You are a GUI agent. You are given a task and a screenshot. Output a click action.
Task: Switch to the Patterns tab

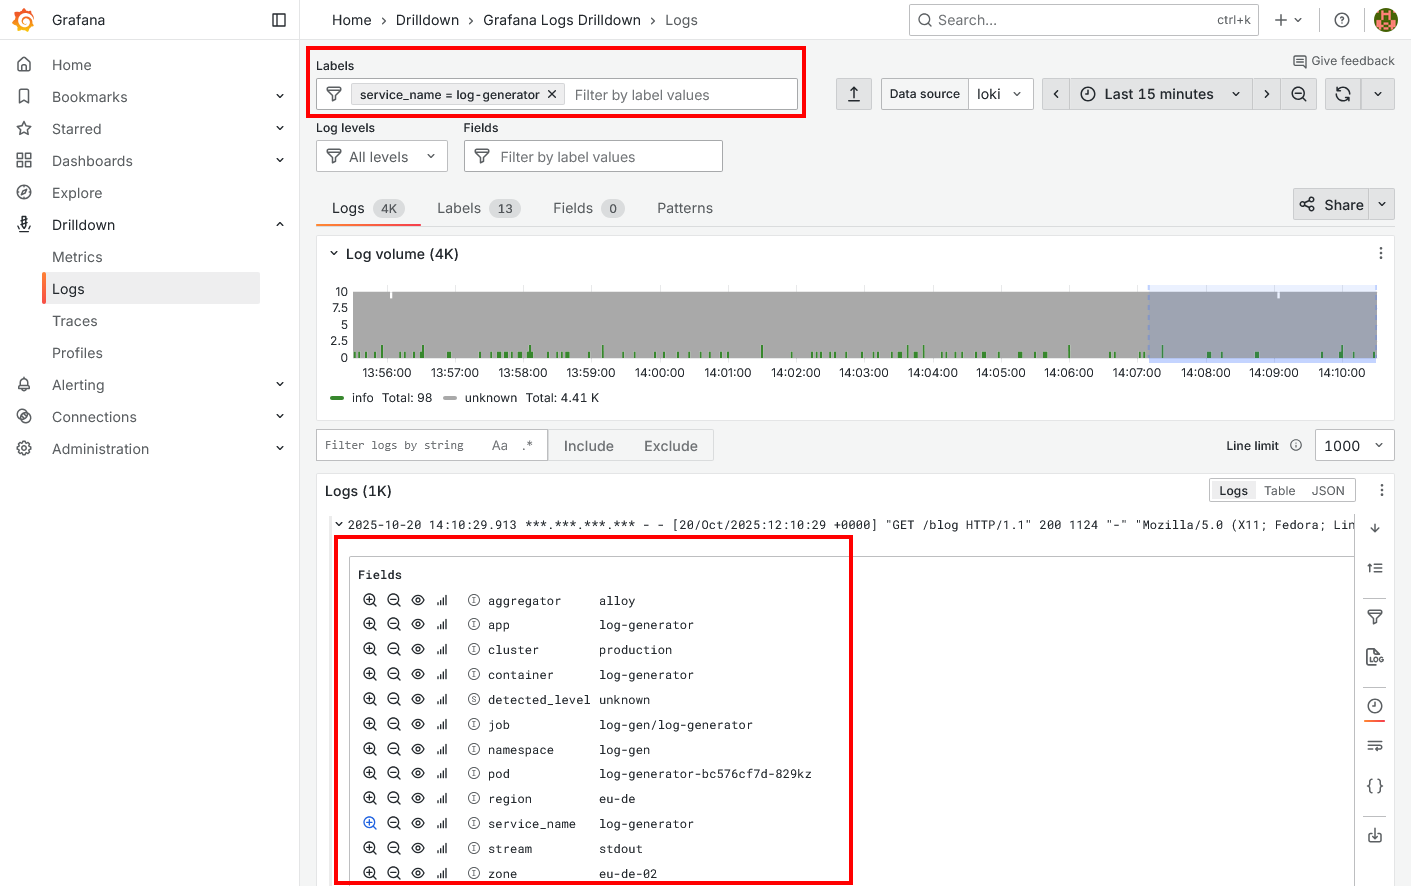tap(684, 208)
